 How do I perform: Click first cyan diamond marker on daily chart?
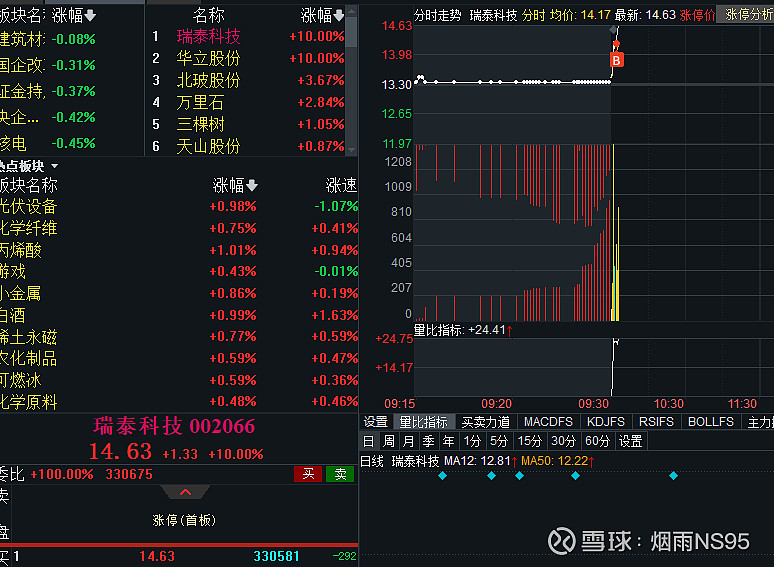442,476
